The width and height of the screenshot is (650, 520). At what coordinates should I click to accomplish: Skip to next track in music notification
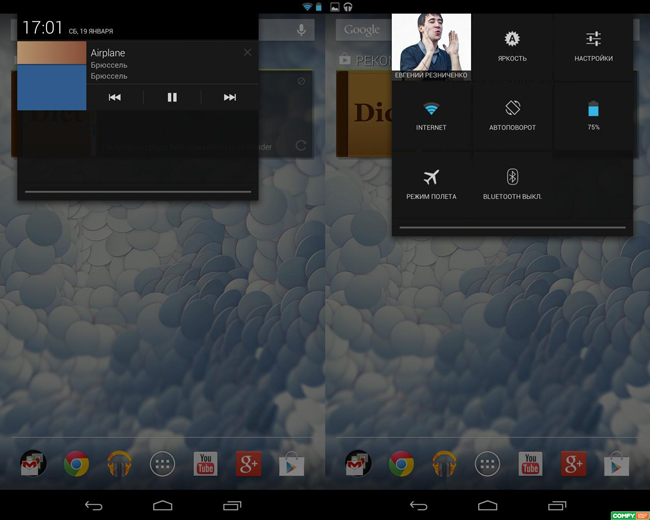[x=230, y=97]
